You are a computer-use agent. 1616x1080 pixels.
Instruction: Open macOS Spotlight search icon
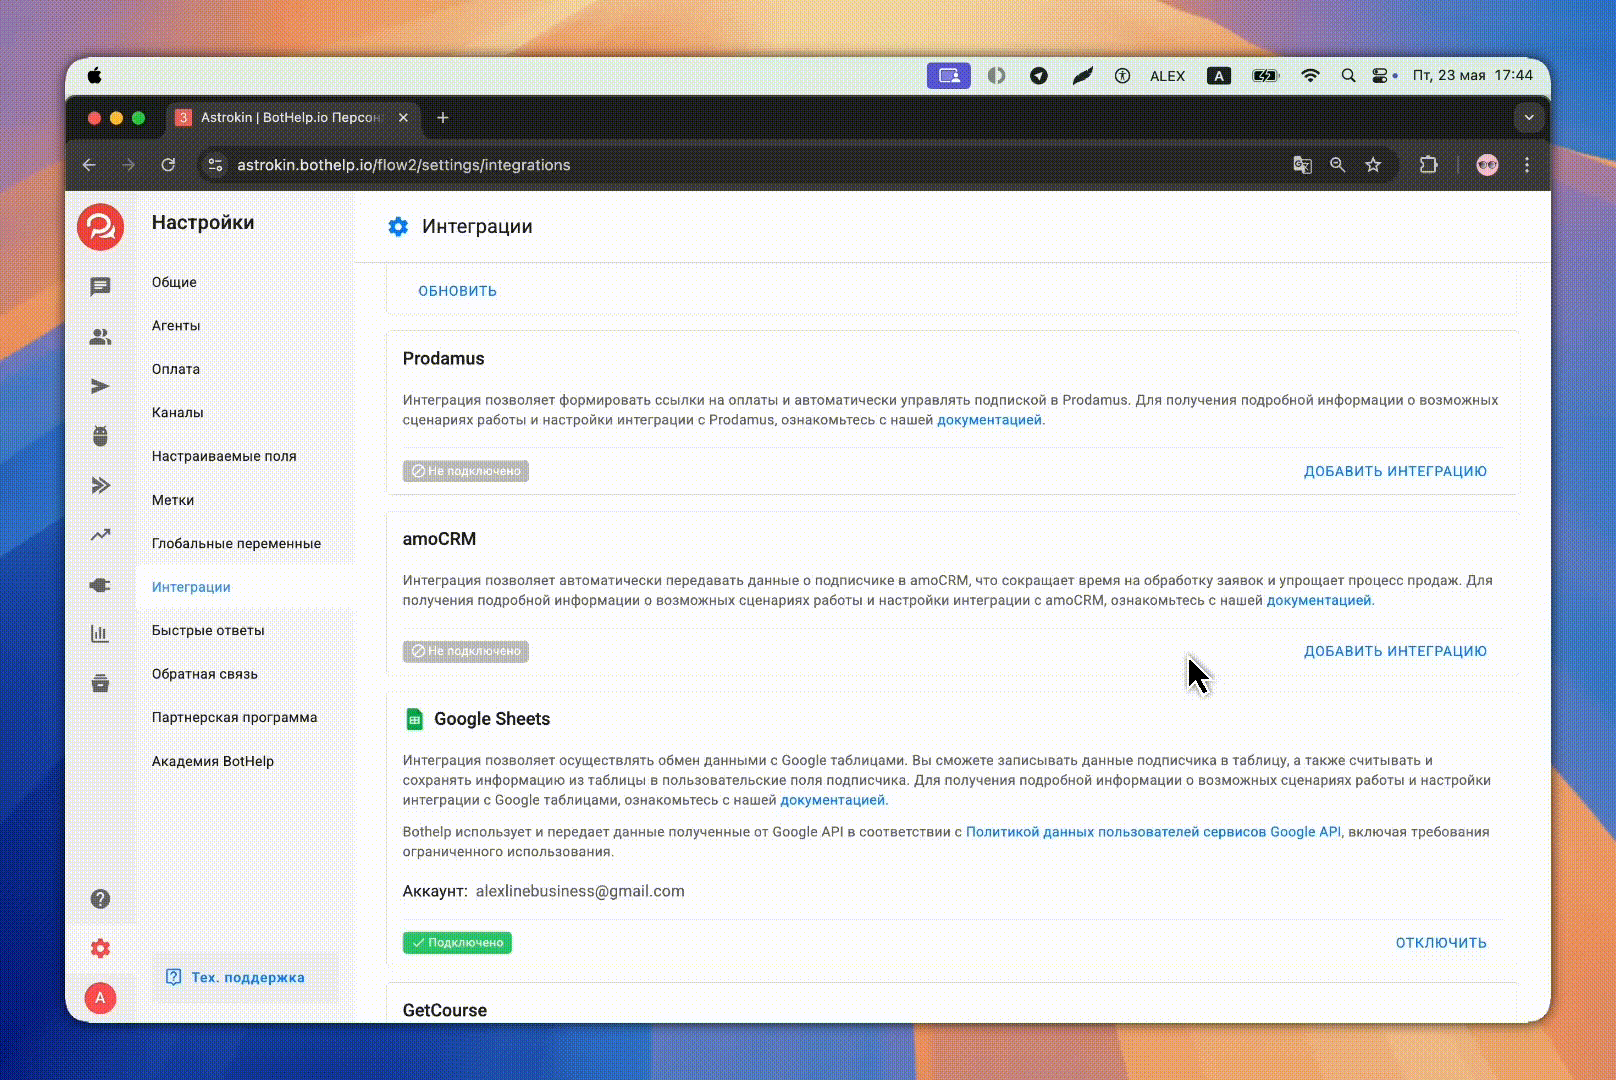point(1348,76)
